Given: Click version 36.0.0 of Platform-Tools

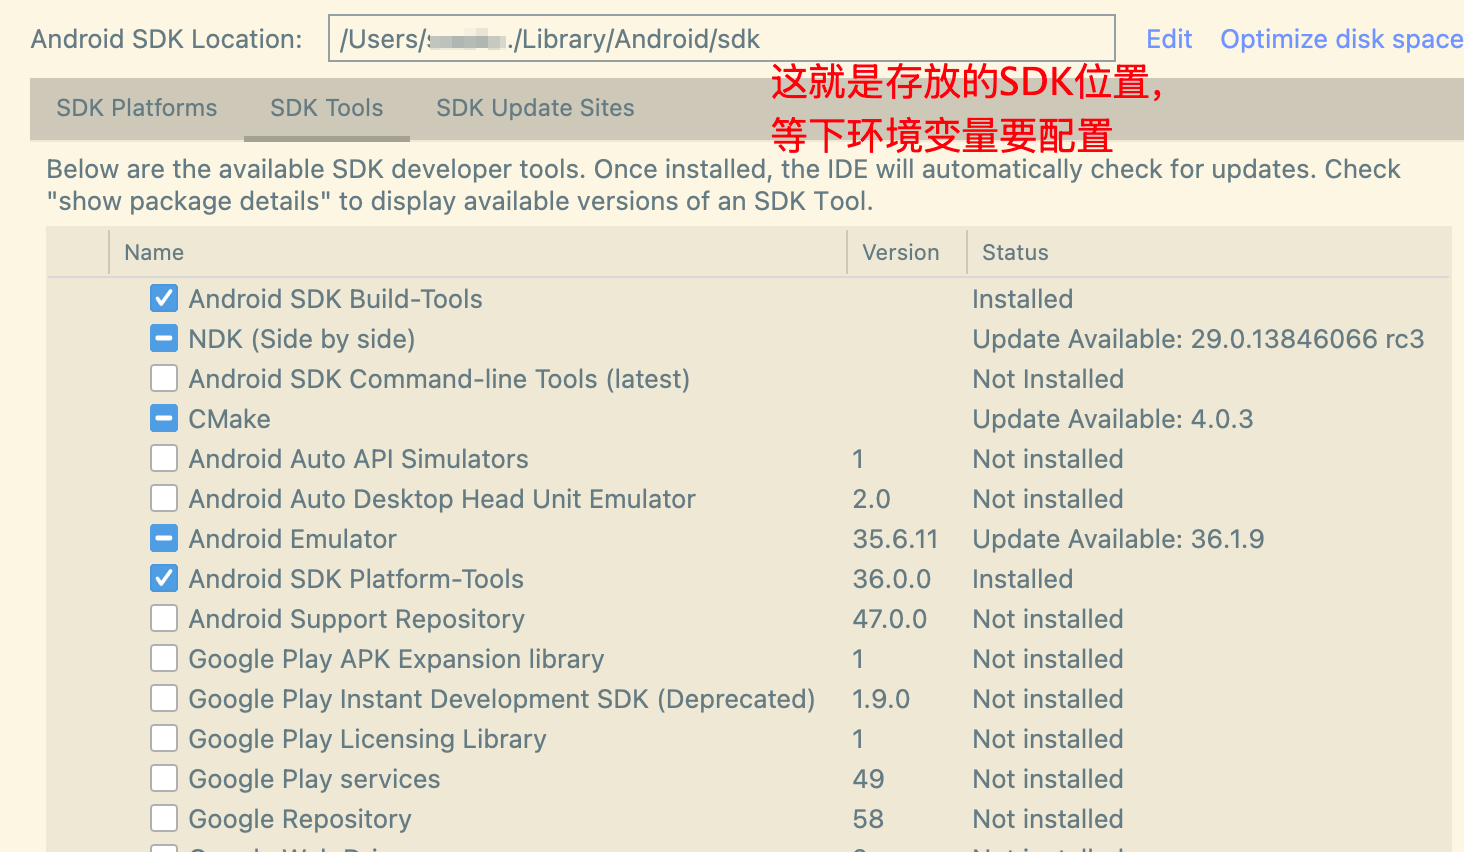Looking at the screenshot, I should click(x=892, y=579).
